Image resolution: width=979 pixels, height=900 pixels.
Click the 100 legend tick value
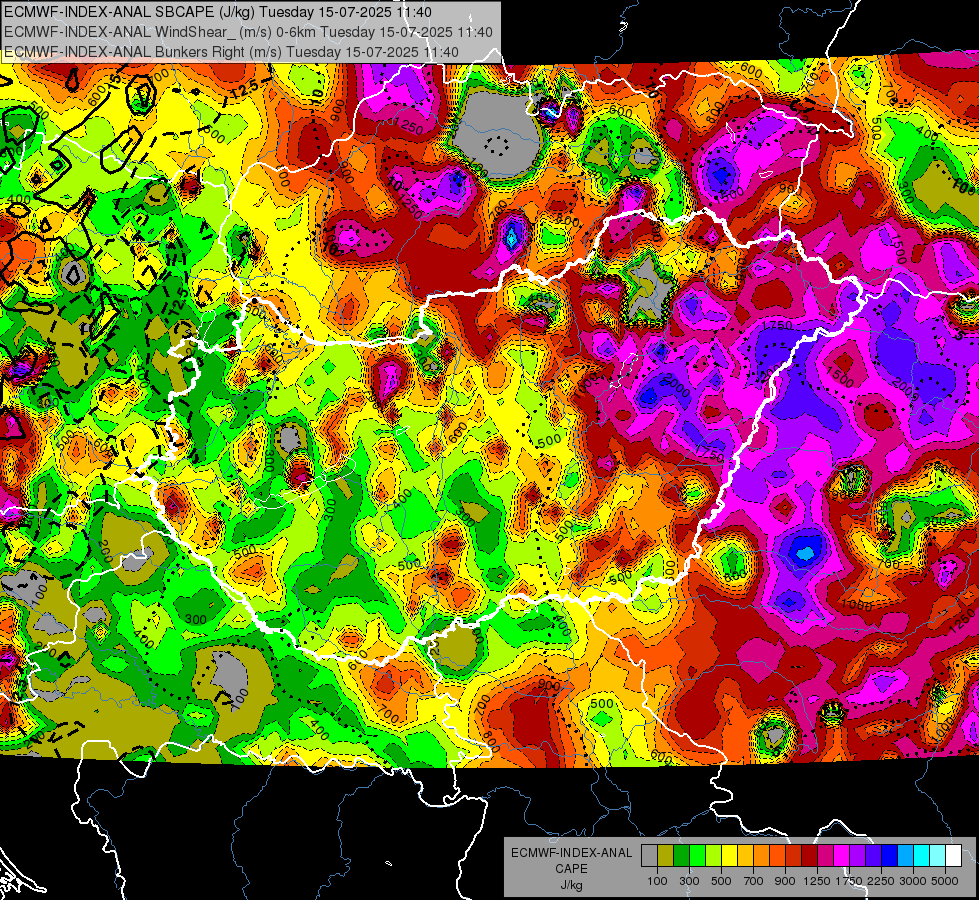coord(657,881)
